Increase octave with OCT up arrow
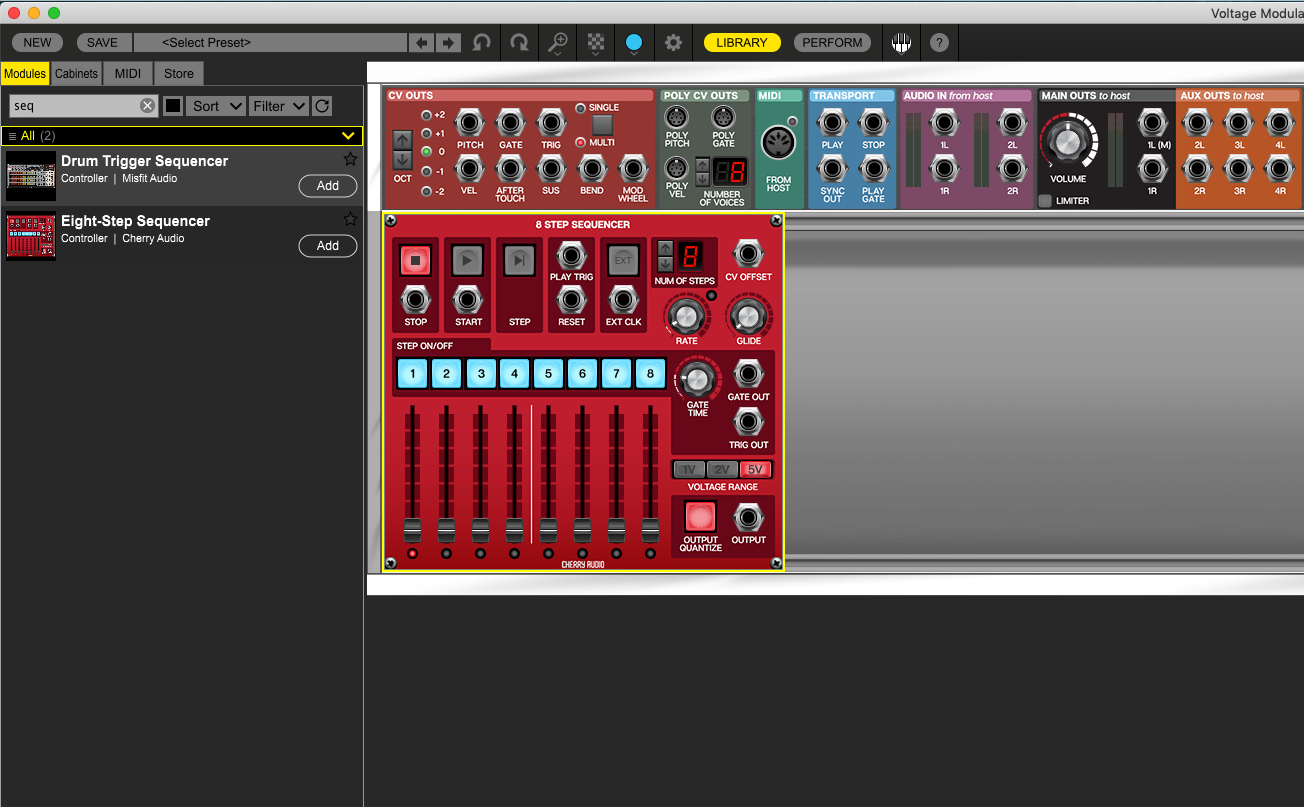The image size is (1304, 807). (402, 140)
